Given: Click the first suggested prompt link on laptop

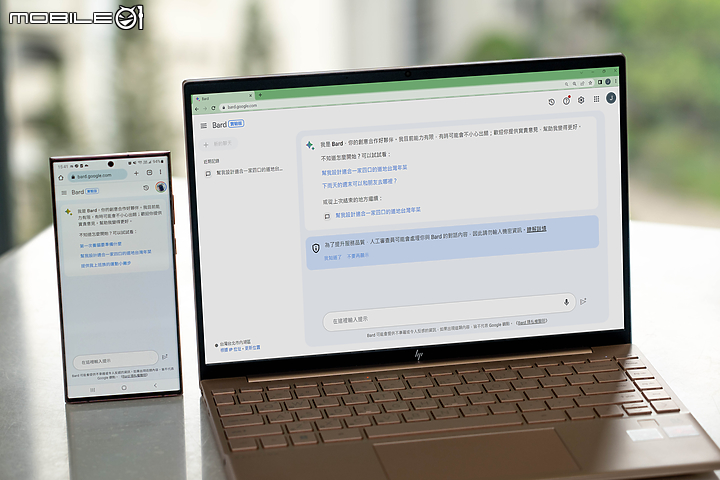Looking at the screenshot, I should click(365, 170).
